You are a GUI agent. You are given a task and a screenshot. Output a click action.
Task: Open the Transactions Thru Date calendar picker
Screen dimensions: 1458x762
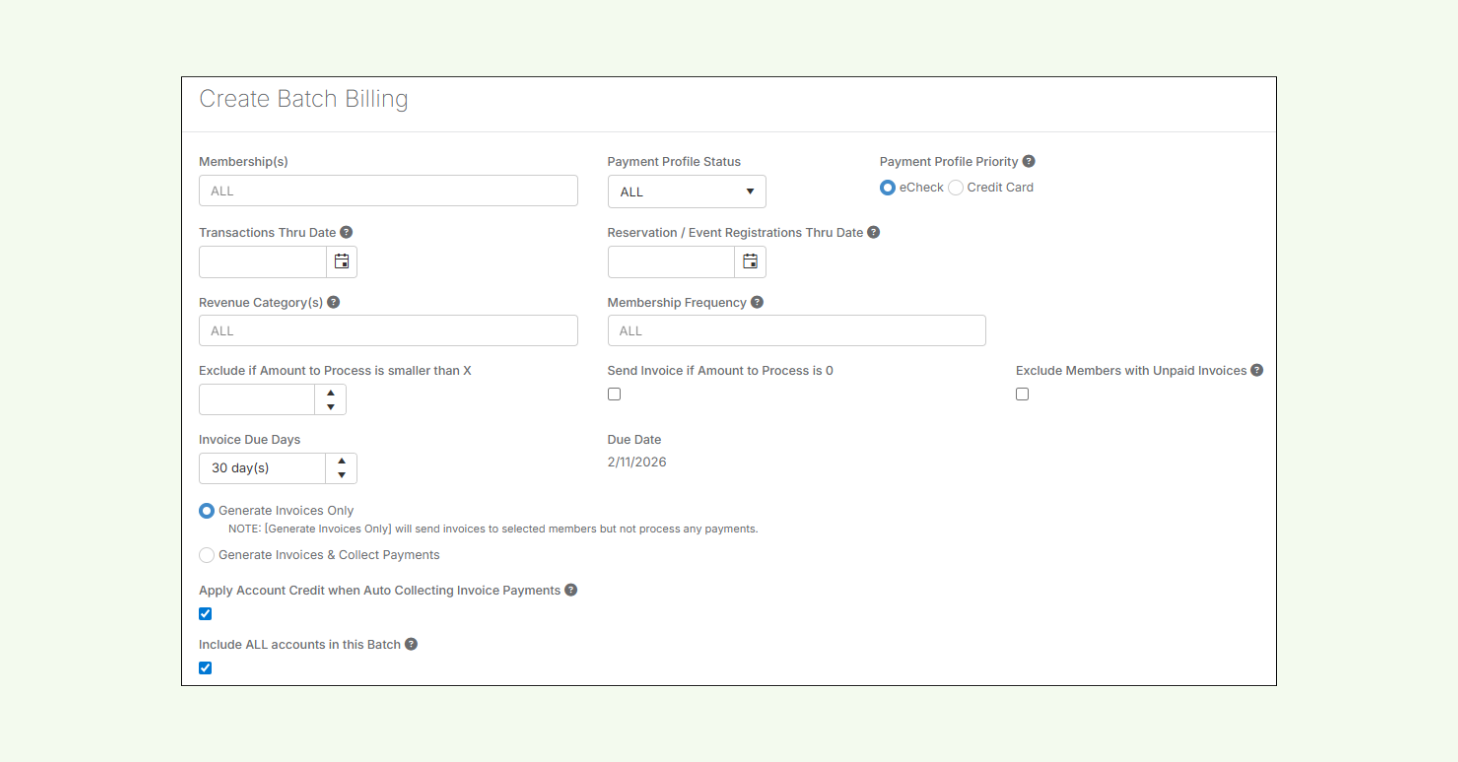(341, 261)
